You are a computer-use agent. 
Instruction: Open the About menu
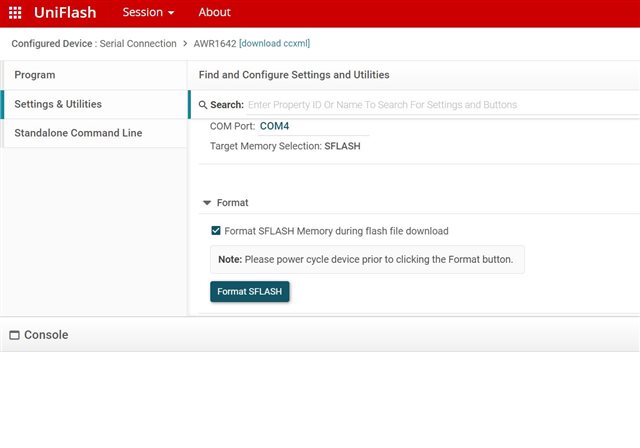click(215, 12)
